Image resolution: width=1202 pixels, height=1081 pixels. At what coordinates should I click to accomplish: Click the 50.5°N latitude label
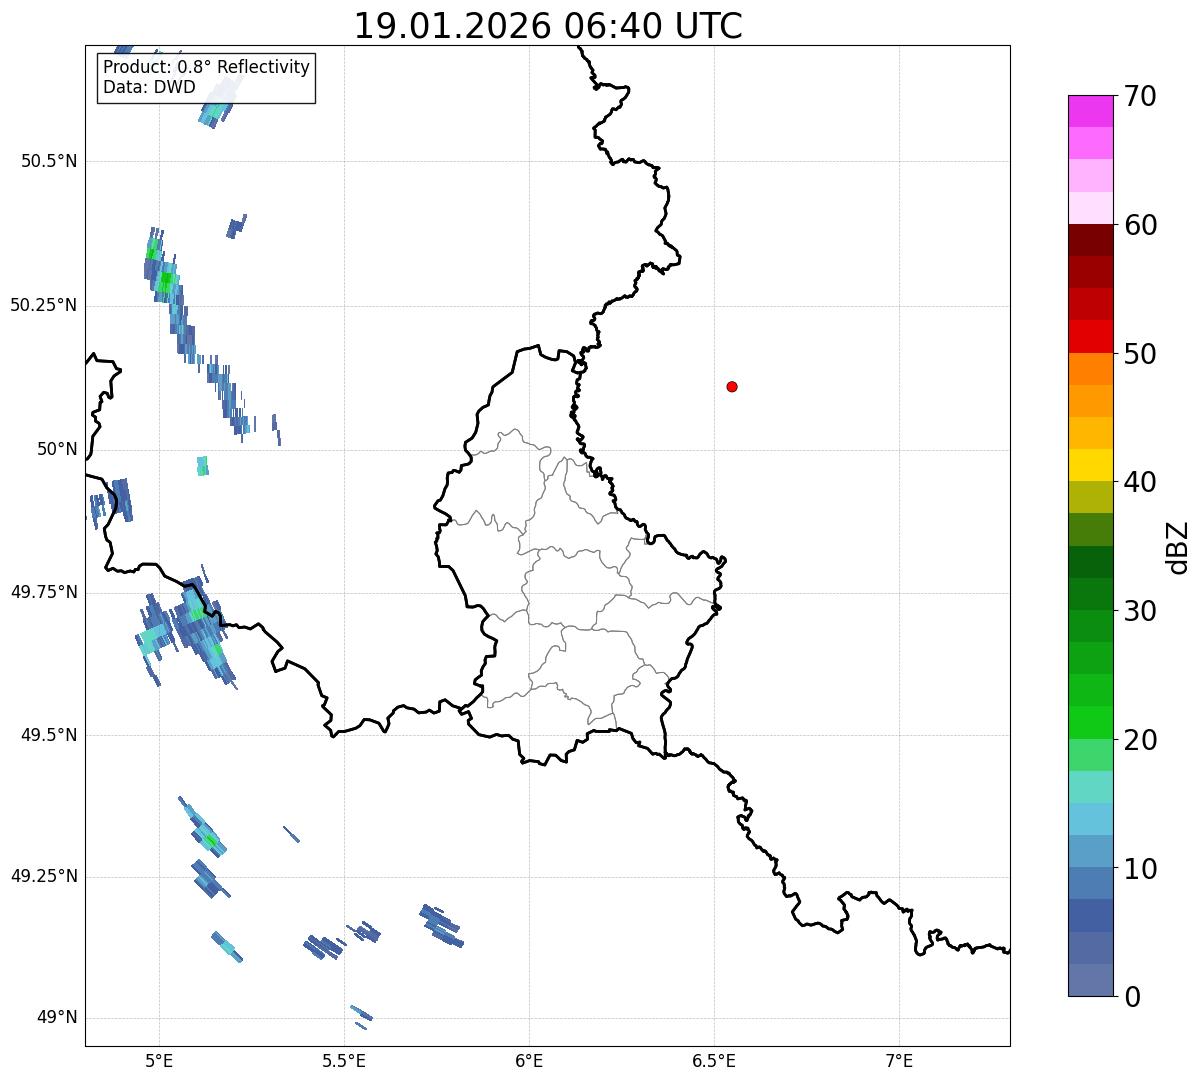(49, 161)
